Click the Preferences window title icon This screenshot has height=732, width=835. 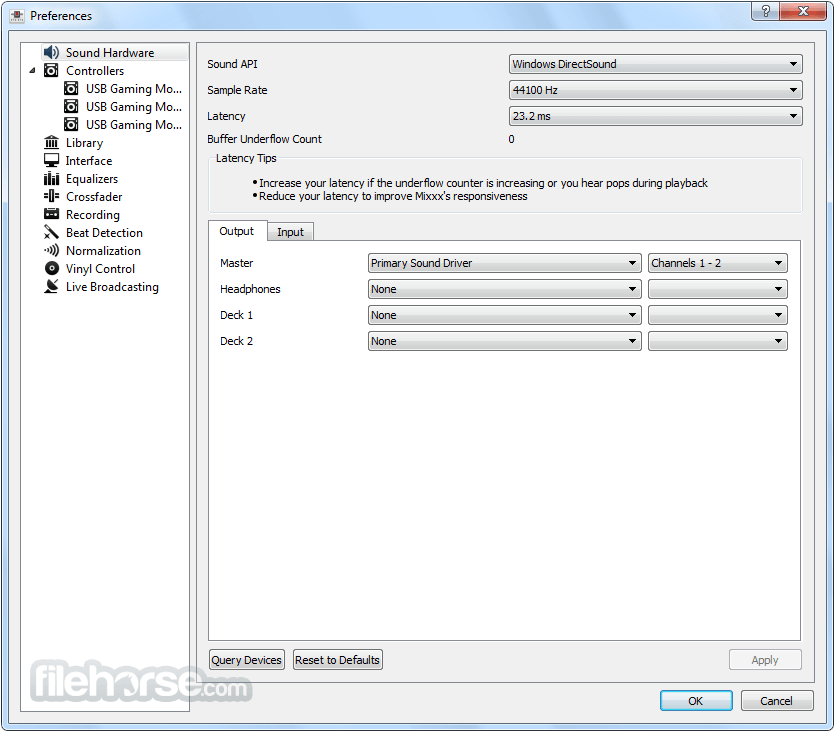coord(17,16)
